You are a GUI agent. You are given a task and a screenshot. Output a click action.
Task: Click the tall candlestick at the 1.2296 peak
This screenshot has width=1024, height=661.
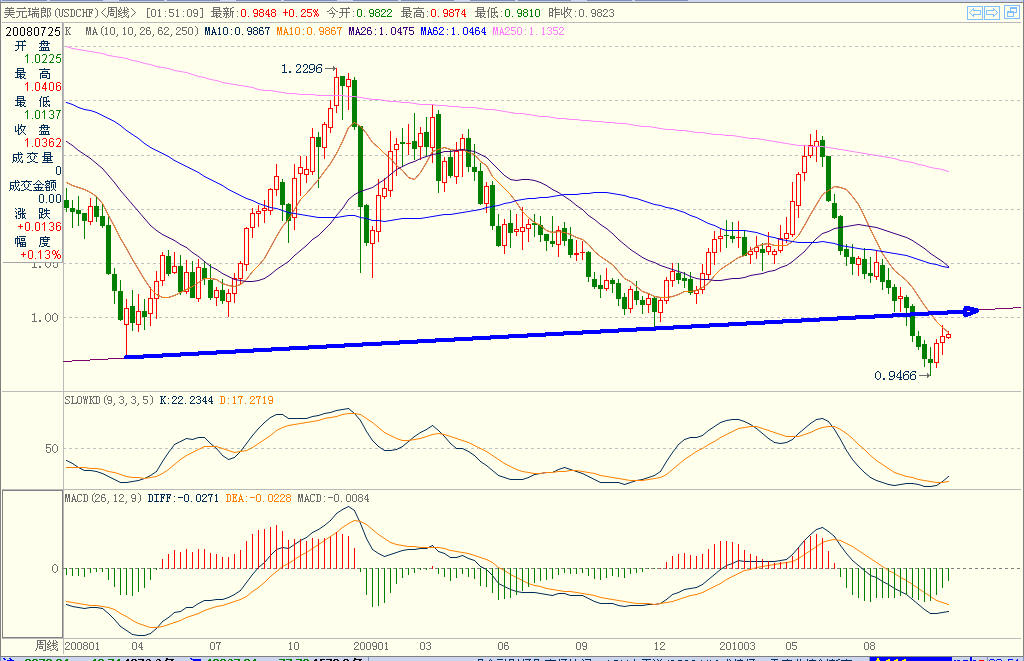pos(336,91)
